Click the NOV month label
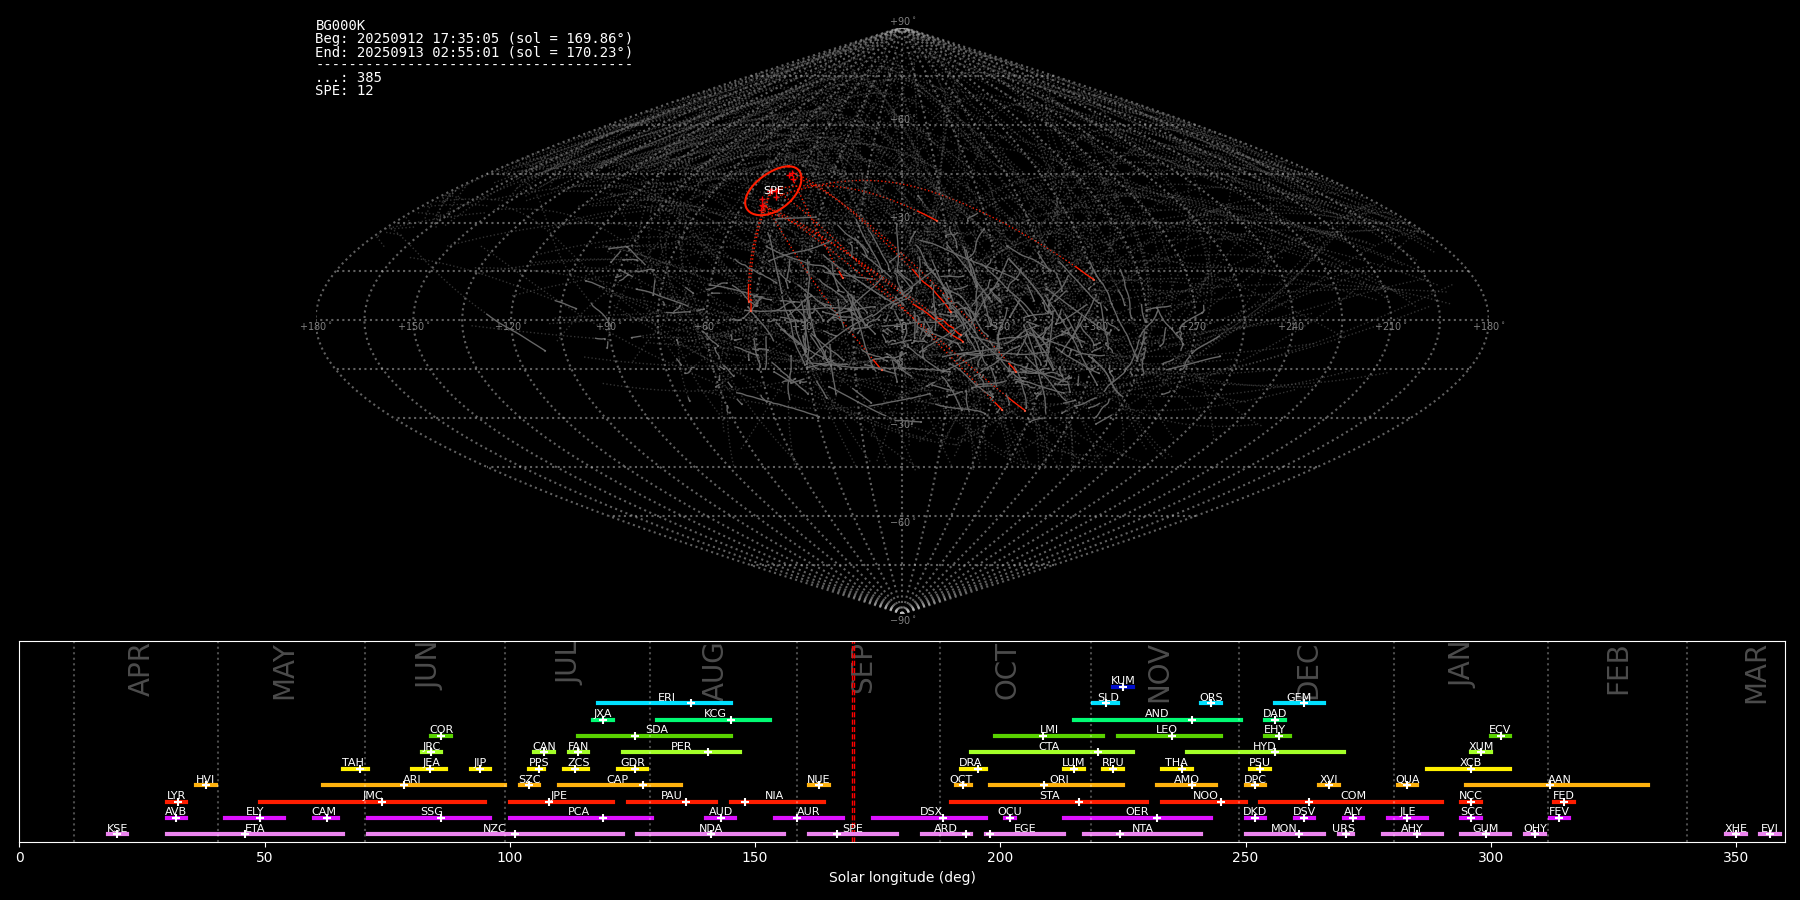The height and width of the screenshot is (900, 1800). pyautogui.click(x=1158, y=674)
